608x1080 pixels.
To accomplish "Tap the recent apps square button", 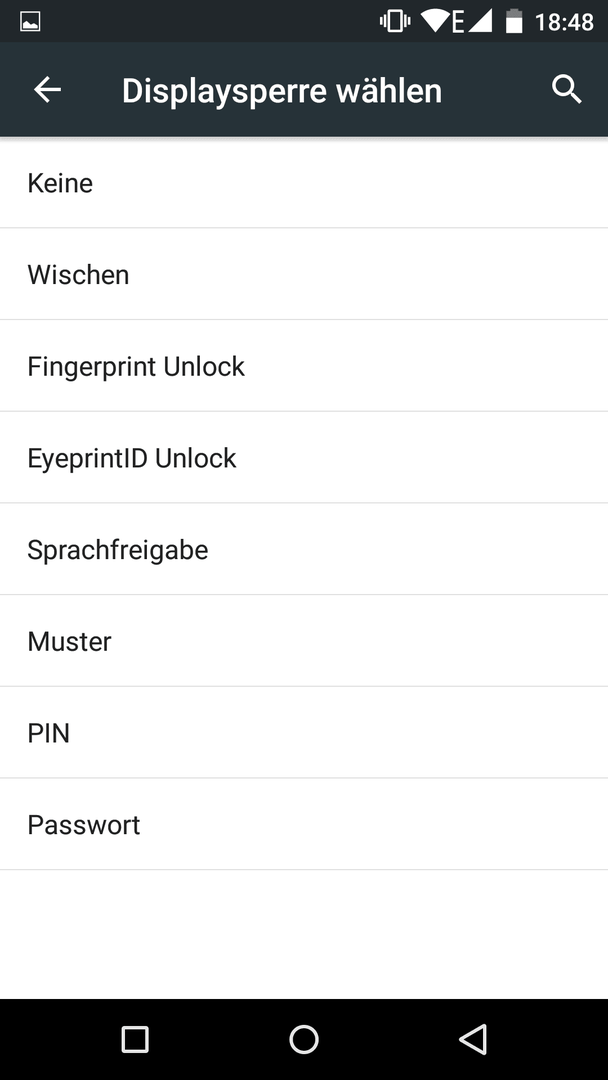I will (135, 1039).
